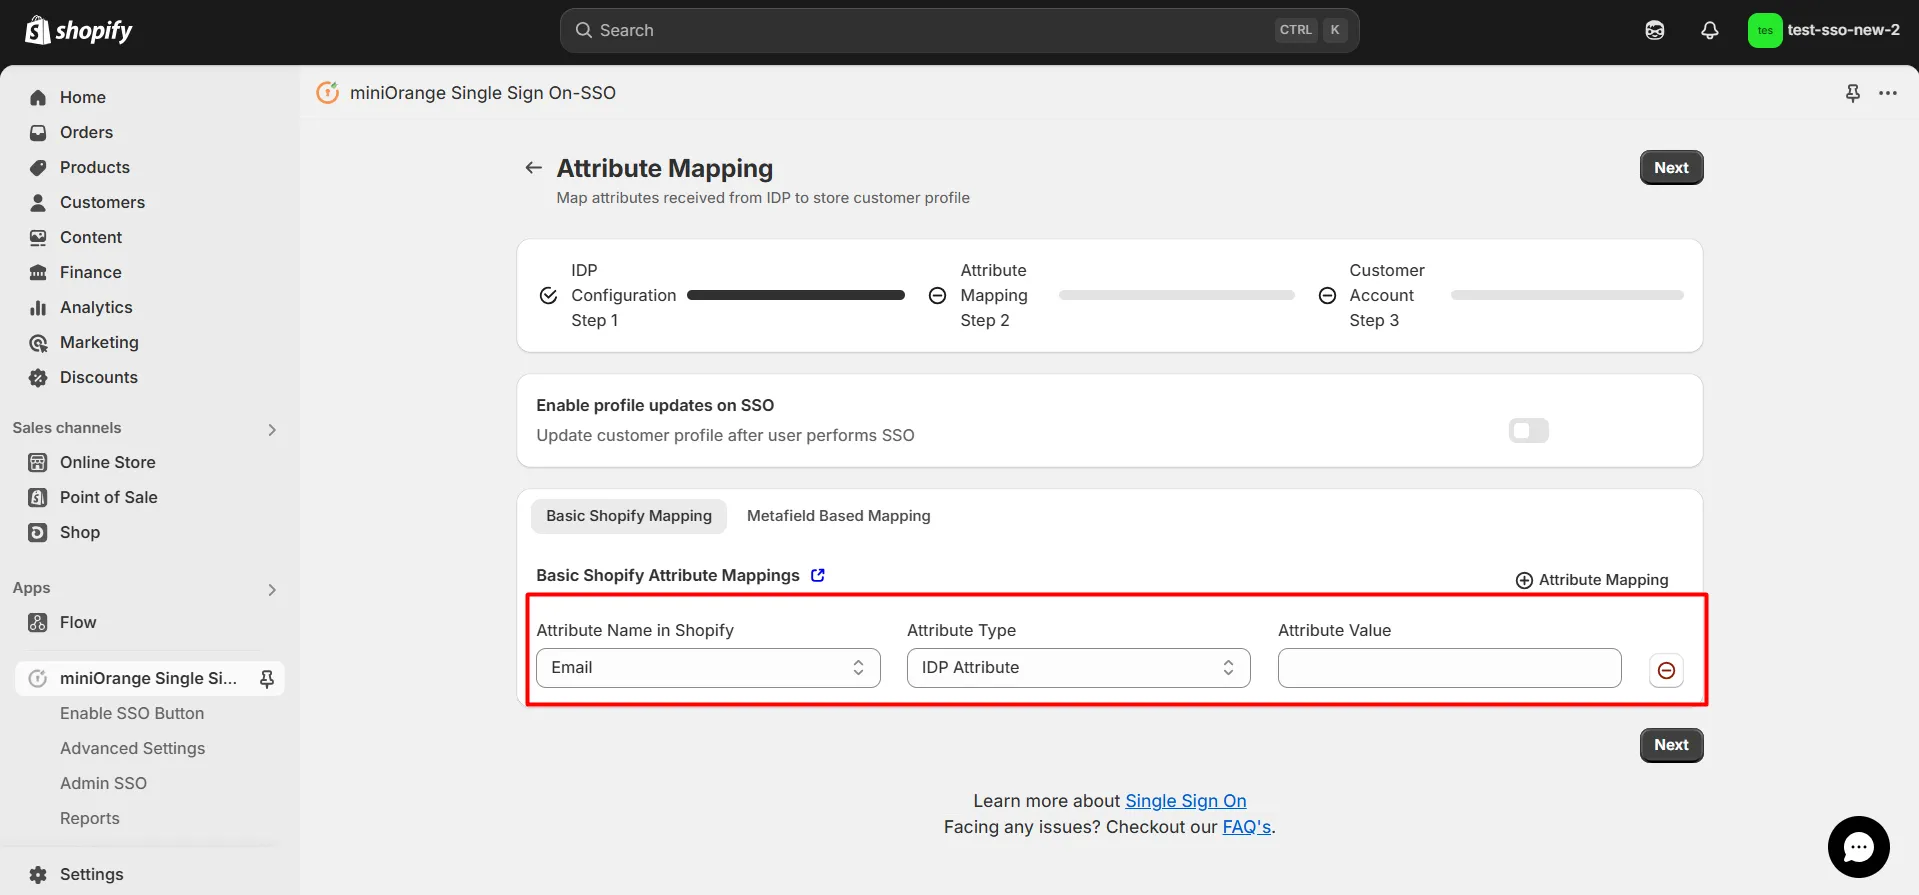Remove the Email attribute mapping row
Image resolution: width=1919 pixels, height=895 pixels.
(x=1666, y=670)
